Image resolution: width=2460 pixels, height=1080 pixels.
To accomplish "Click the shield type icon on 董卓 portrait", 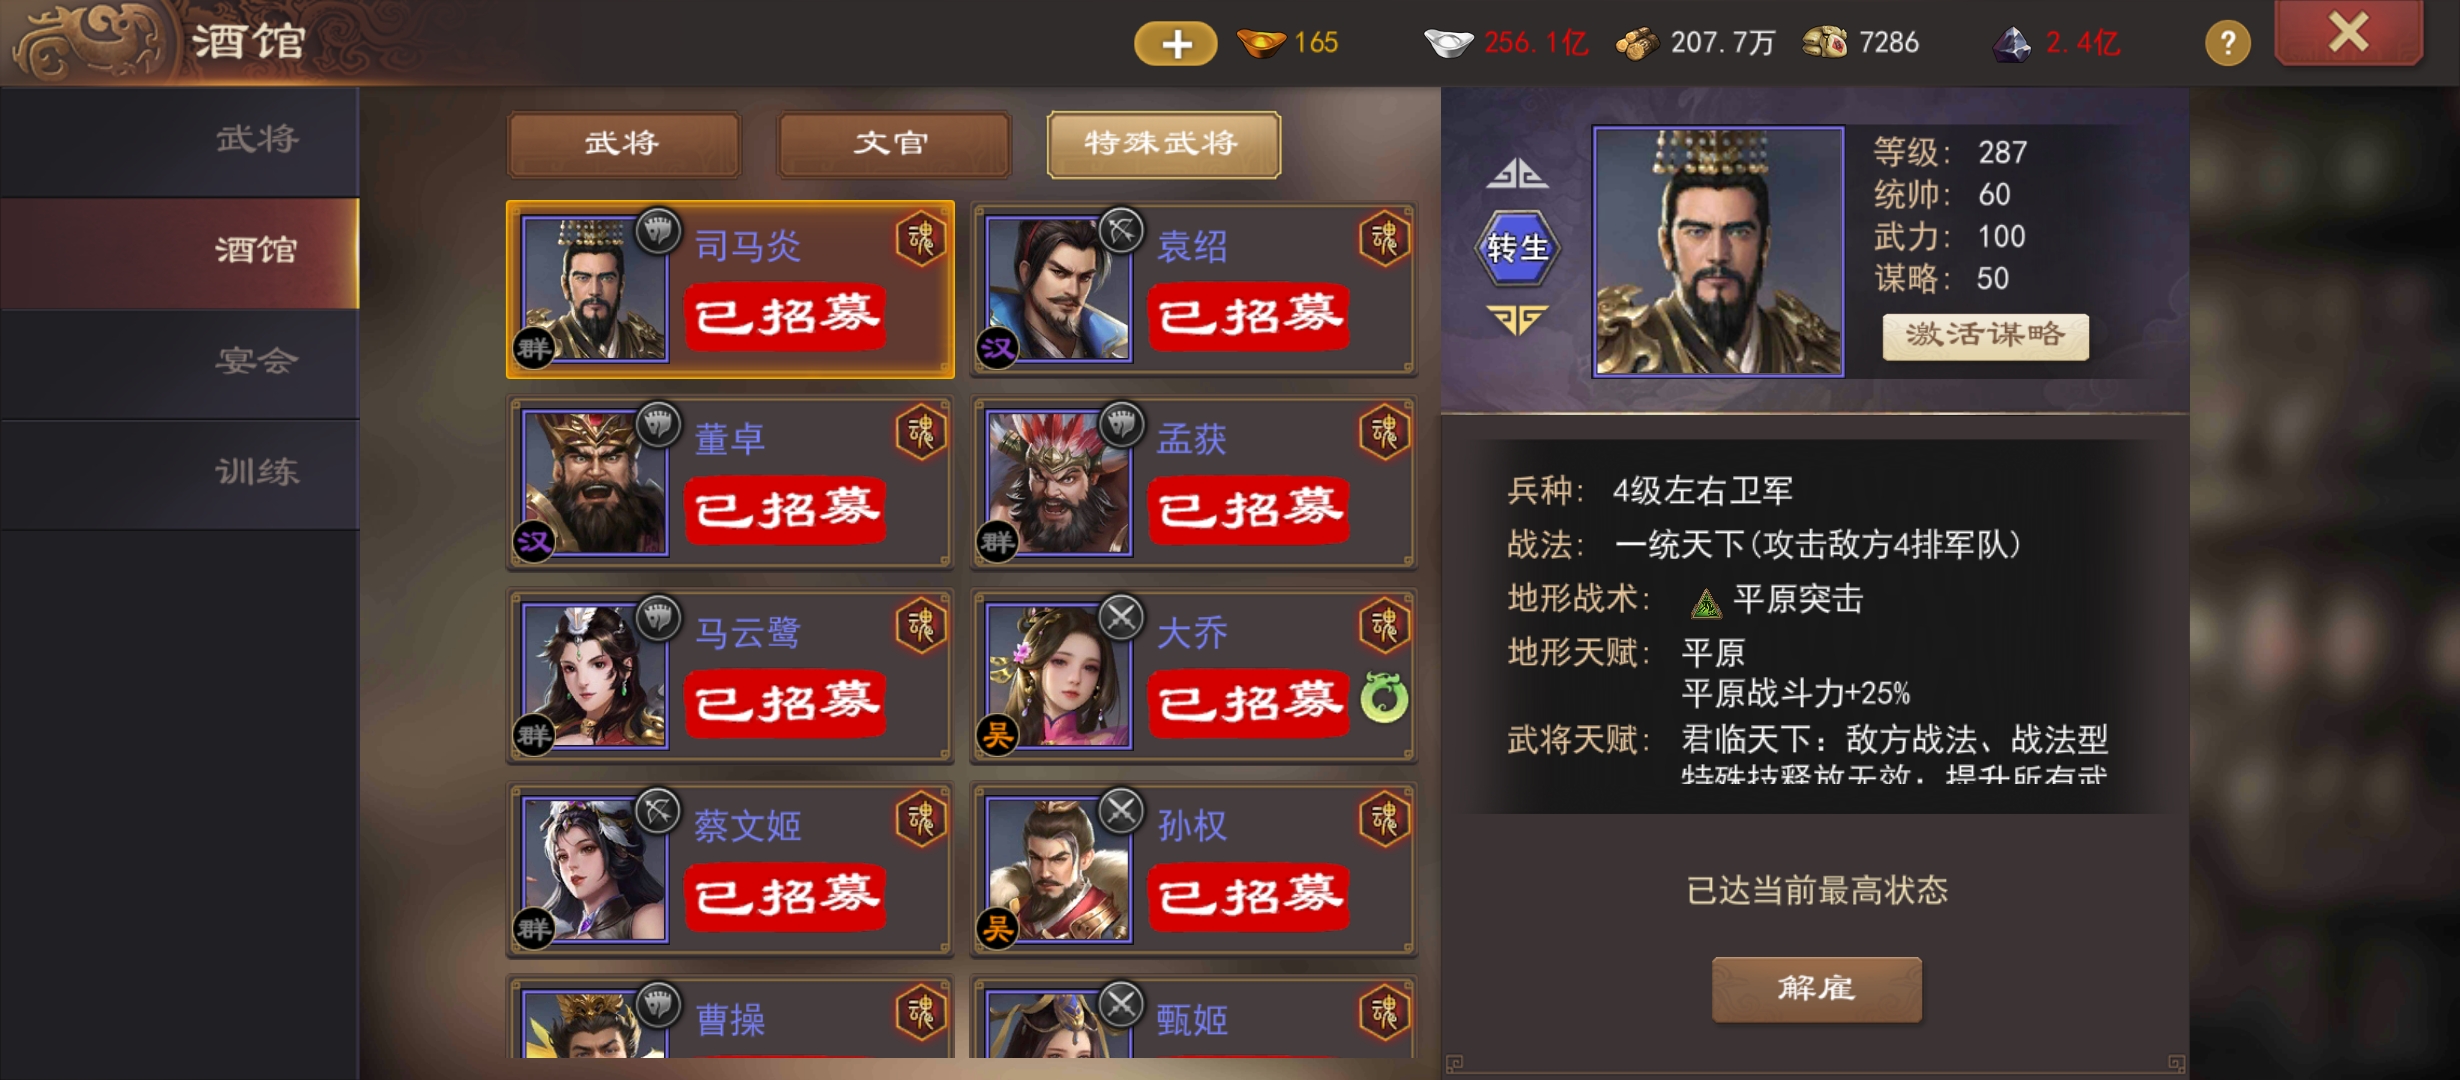I will tap(658, 425).
